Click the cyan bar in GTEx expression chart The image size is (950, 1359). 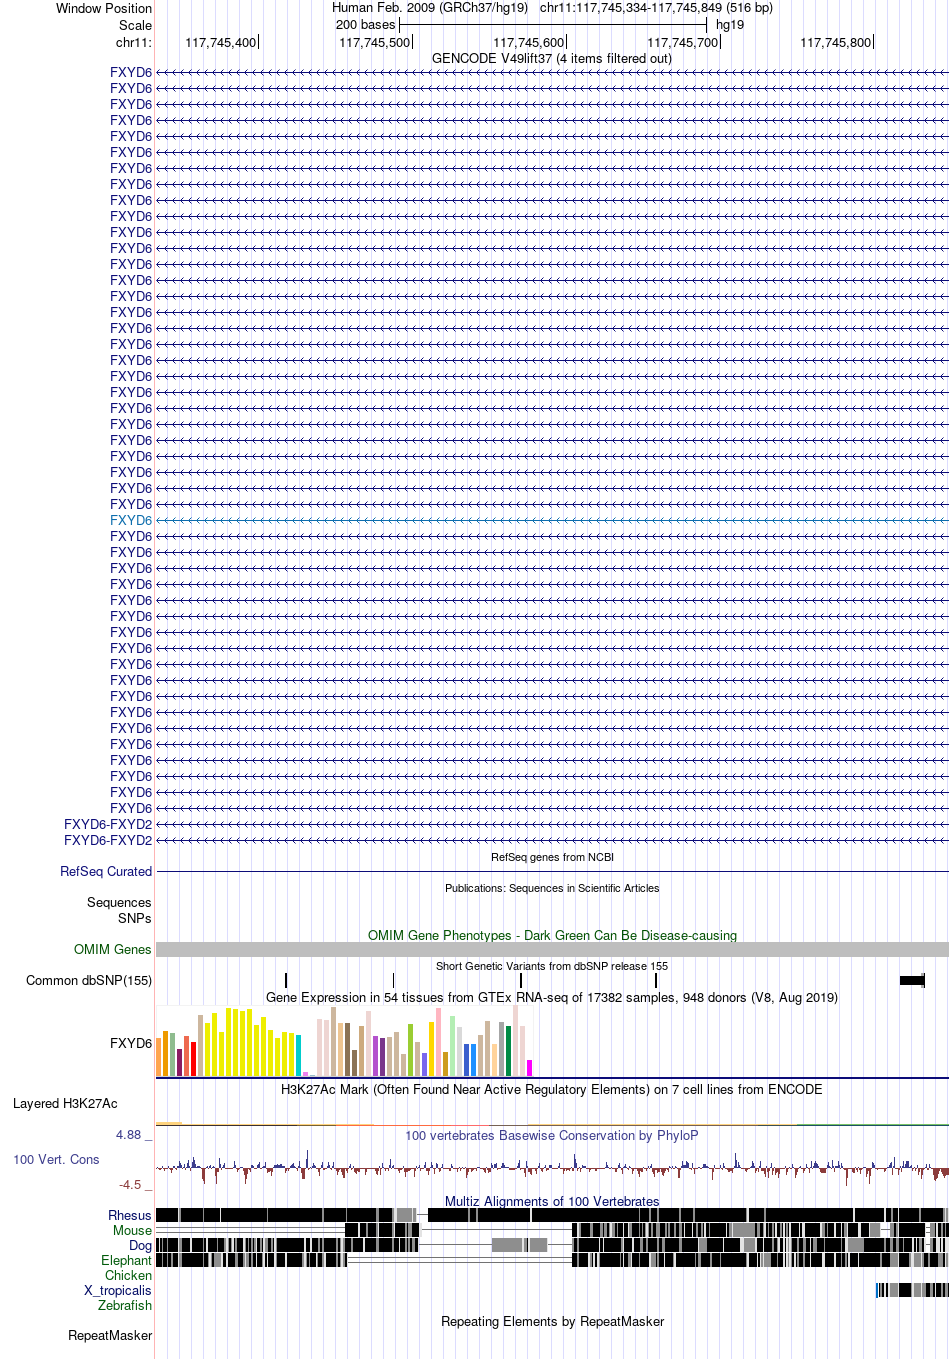[x=299, y=1056]
